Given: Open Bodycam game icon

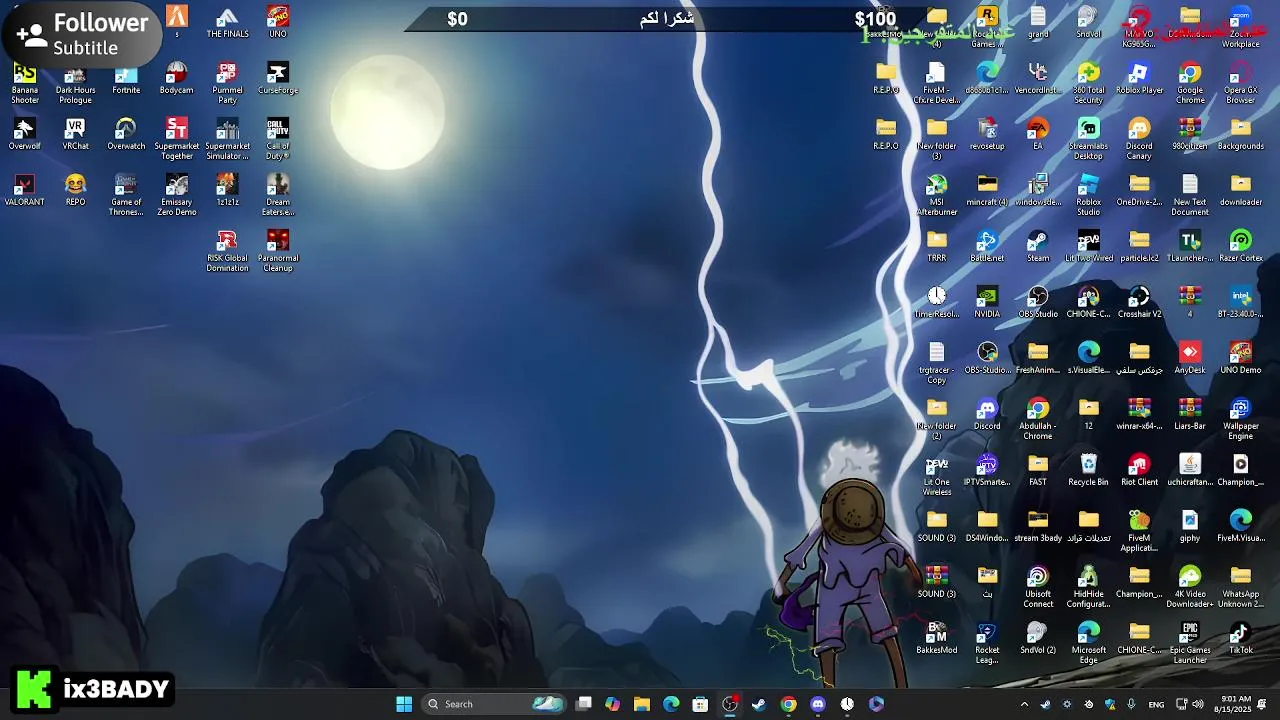Looking at the screenshot, I should pyautogui.click(x=177, y=78).
